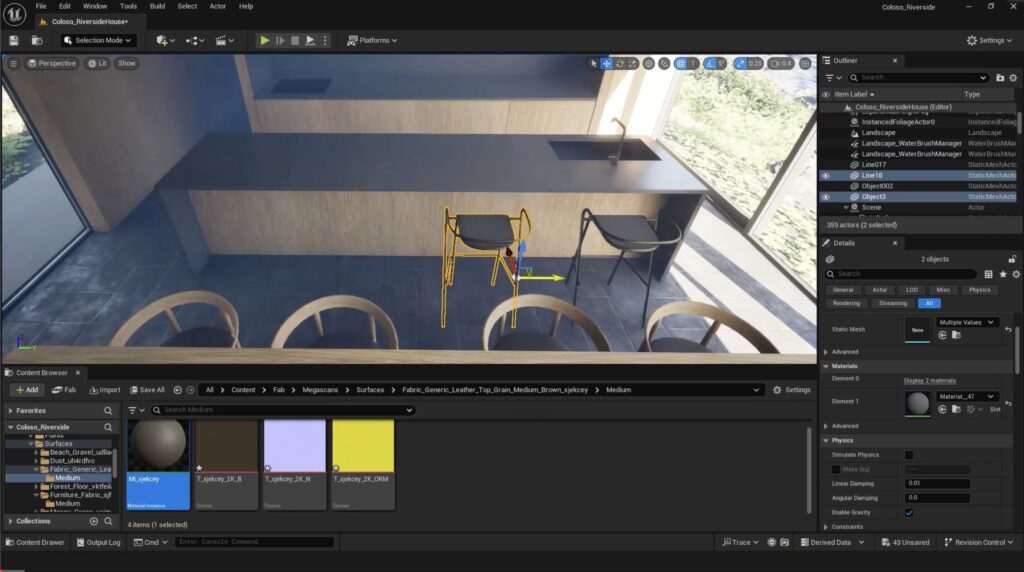1024x572 pixels.
Task: Select the All filter in Details
Action: tap(929, 304)
